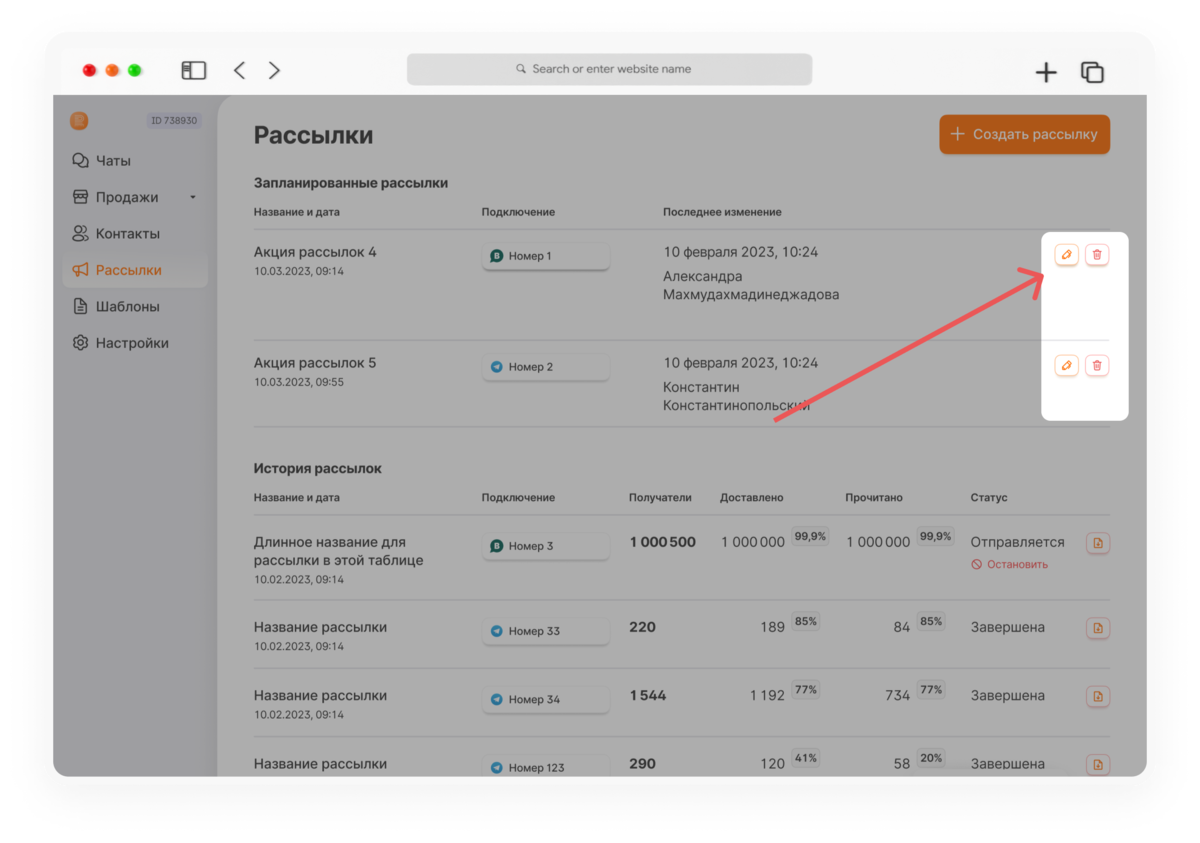Image resolution: width=1200 pixels, height=843 pixels.
Task: Click the Статус column header
Action: (x=989, y=497)
